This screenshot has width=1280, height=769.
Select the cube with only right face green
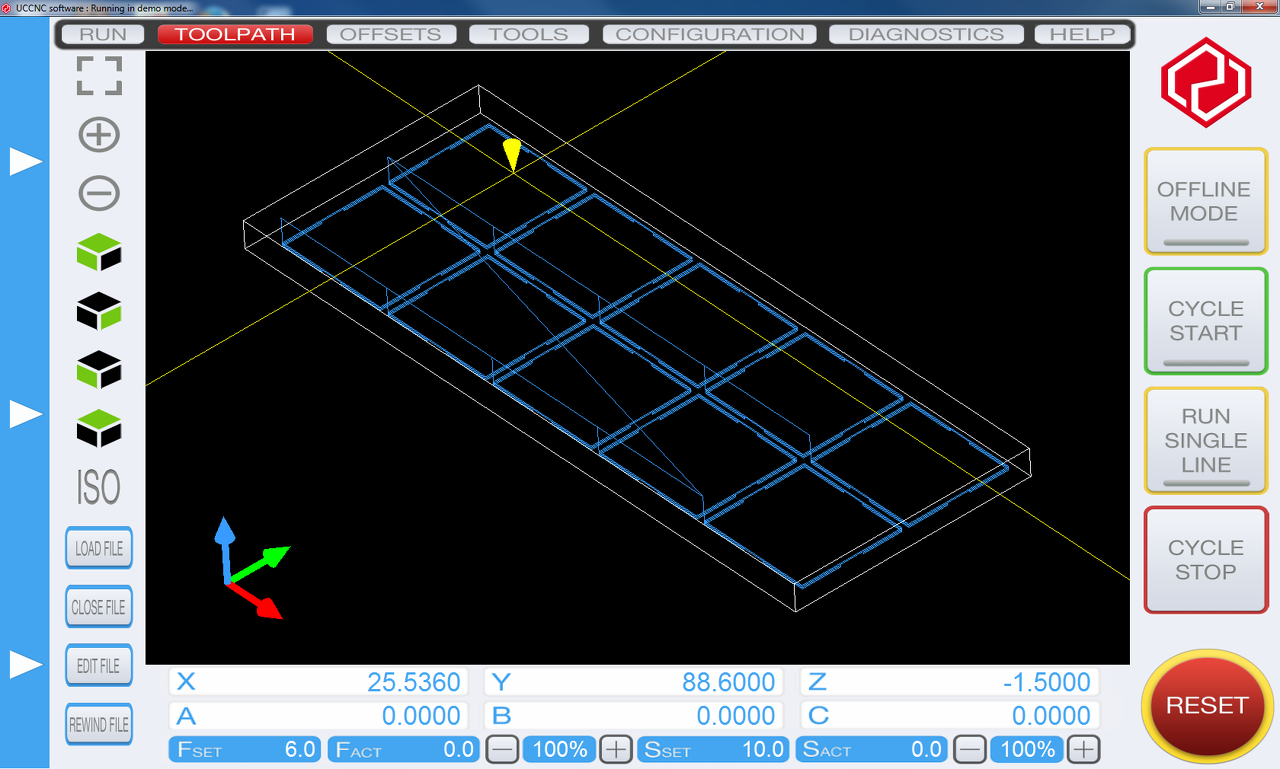click(99, 312)
